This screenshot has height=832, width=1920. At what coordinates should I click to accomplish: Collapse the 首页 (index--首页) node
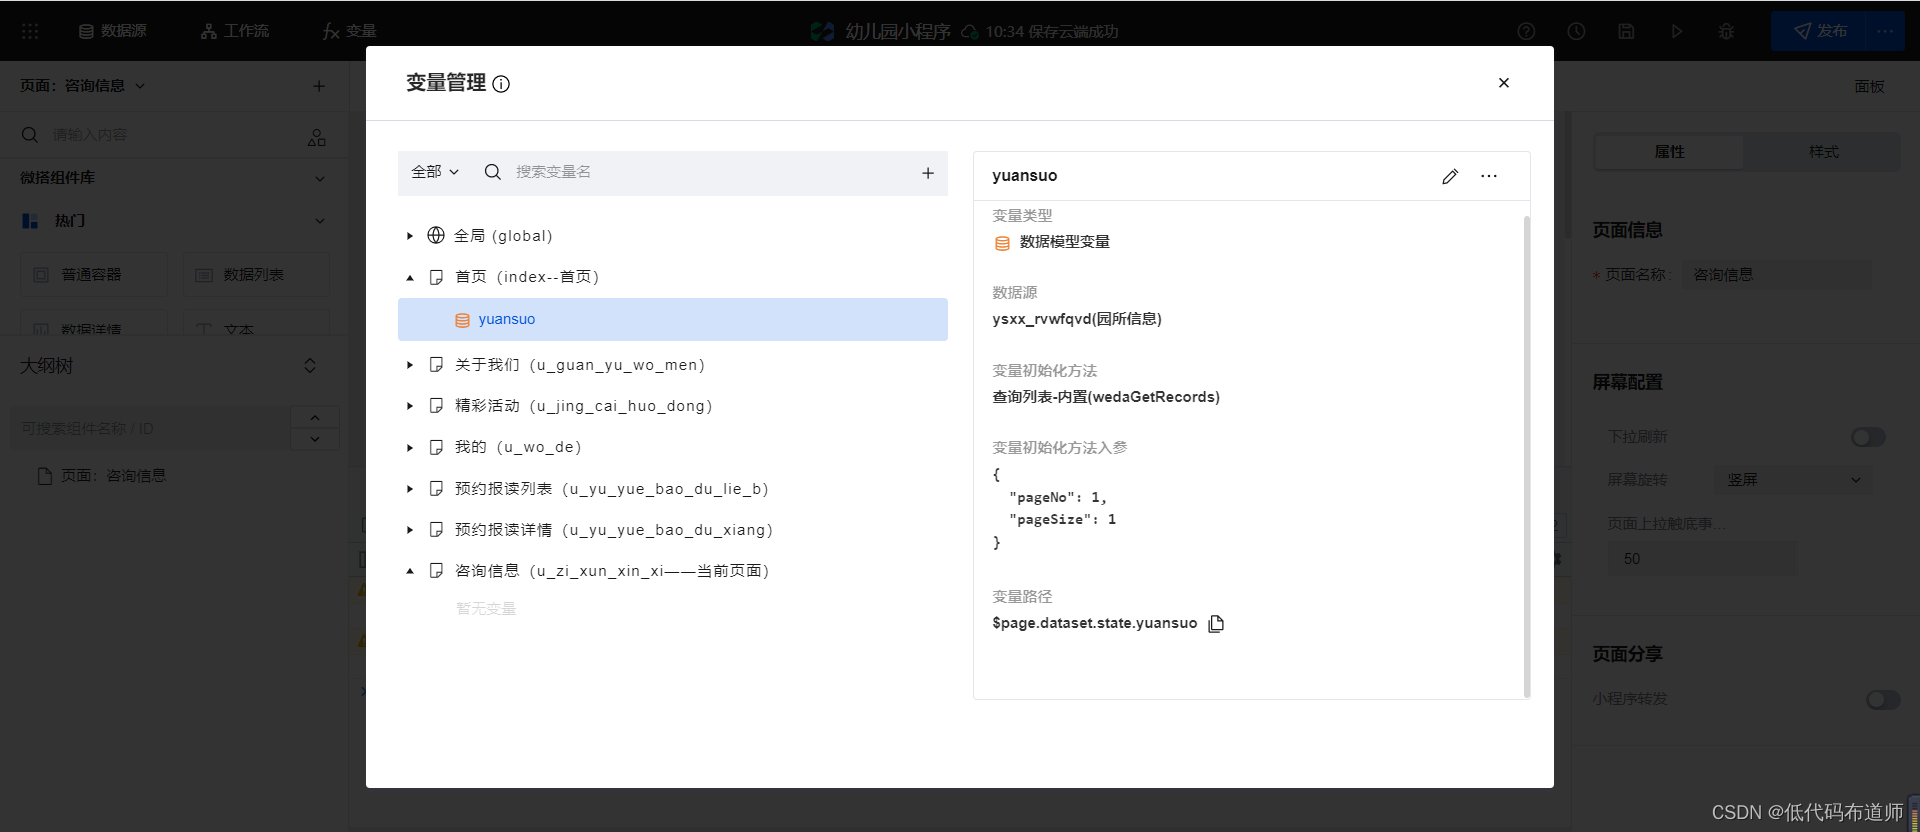tap(410, 277)
